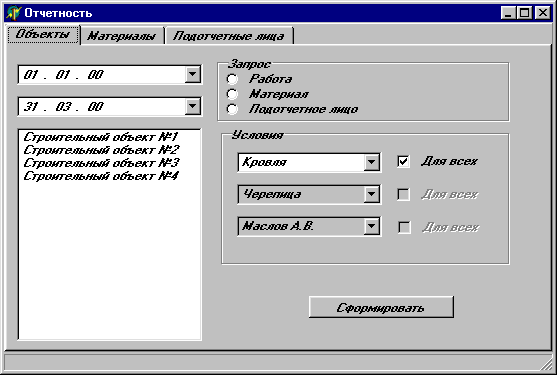The width and height of the screenshot is (557, 375).
Task: Open the end date 31.03.00 dropdown arrow
Action: [x=193, y=106]
